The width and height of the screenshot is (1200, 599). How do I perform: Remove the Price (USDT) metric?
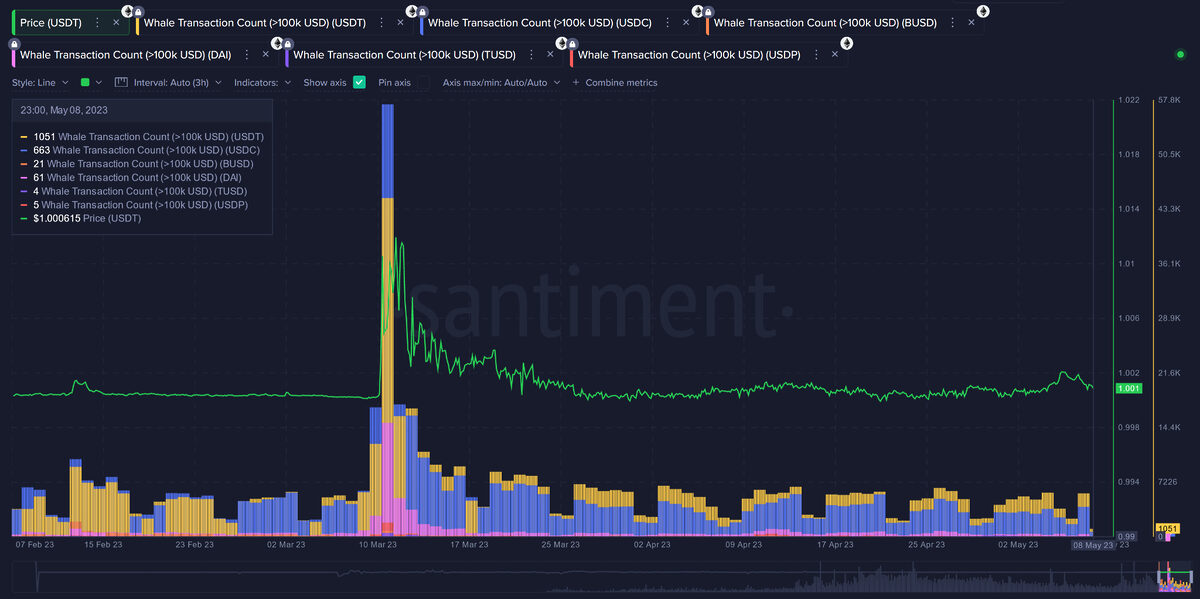116,21
